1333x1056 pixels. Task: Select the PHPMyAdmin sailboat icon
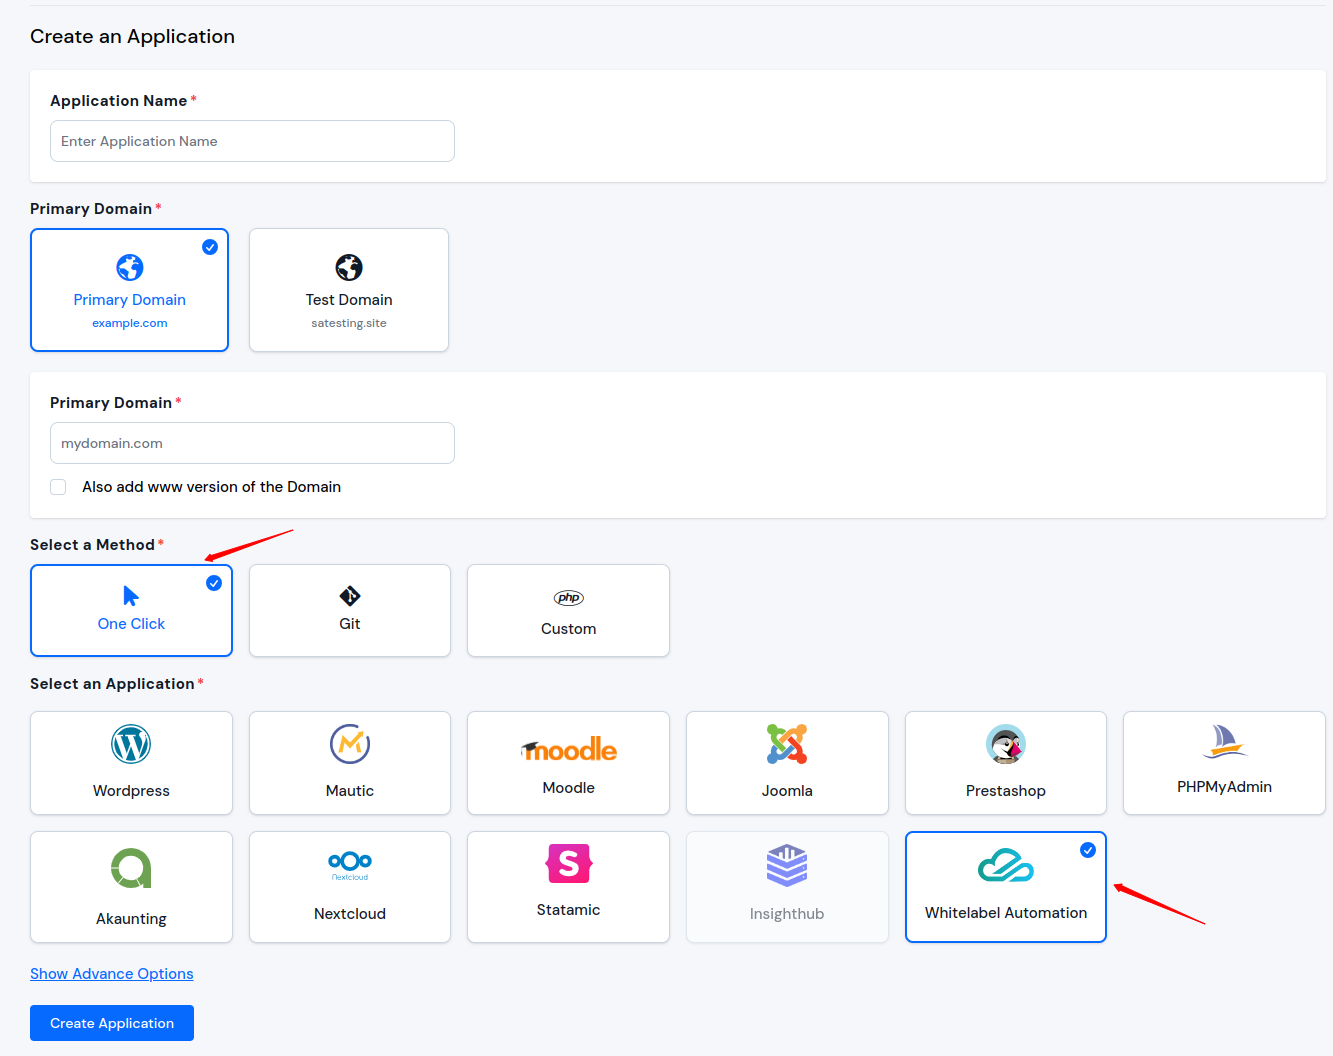click(1224, 742)
